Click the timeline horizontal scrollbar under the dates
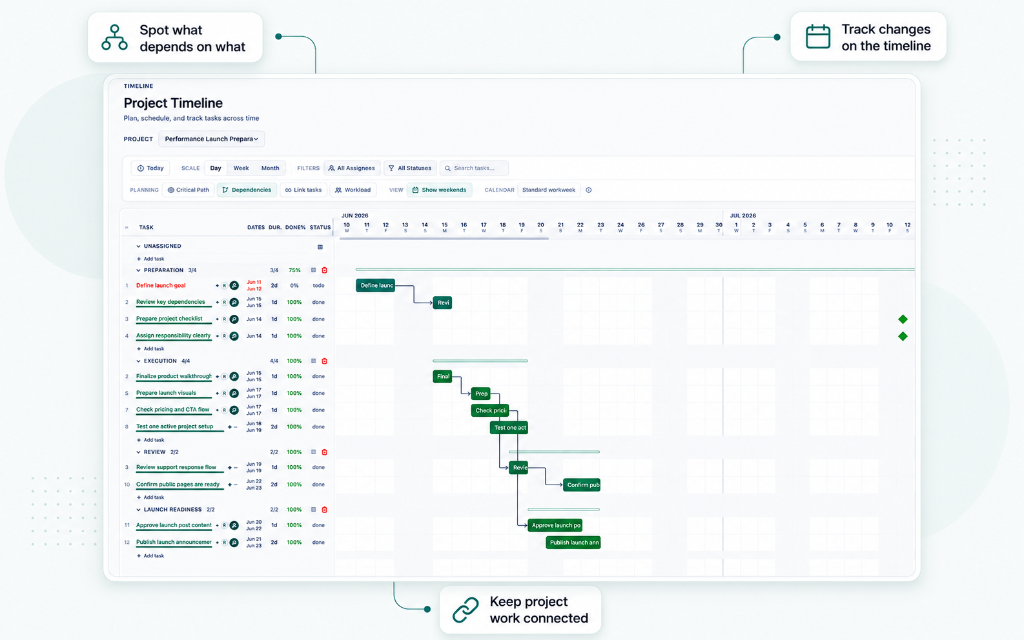This screenshot has height=640, width=1024. [444, 238]
